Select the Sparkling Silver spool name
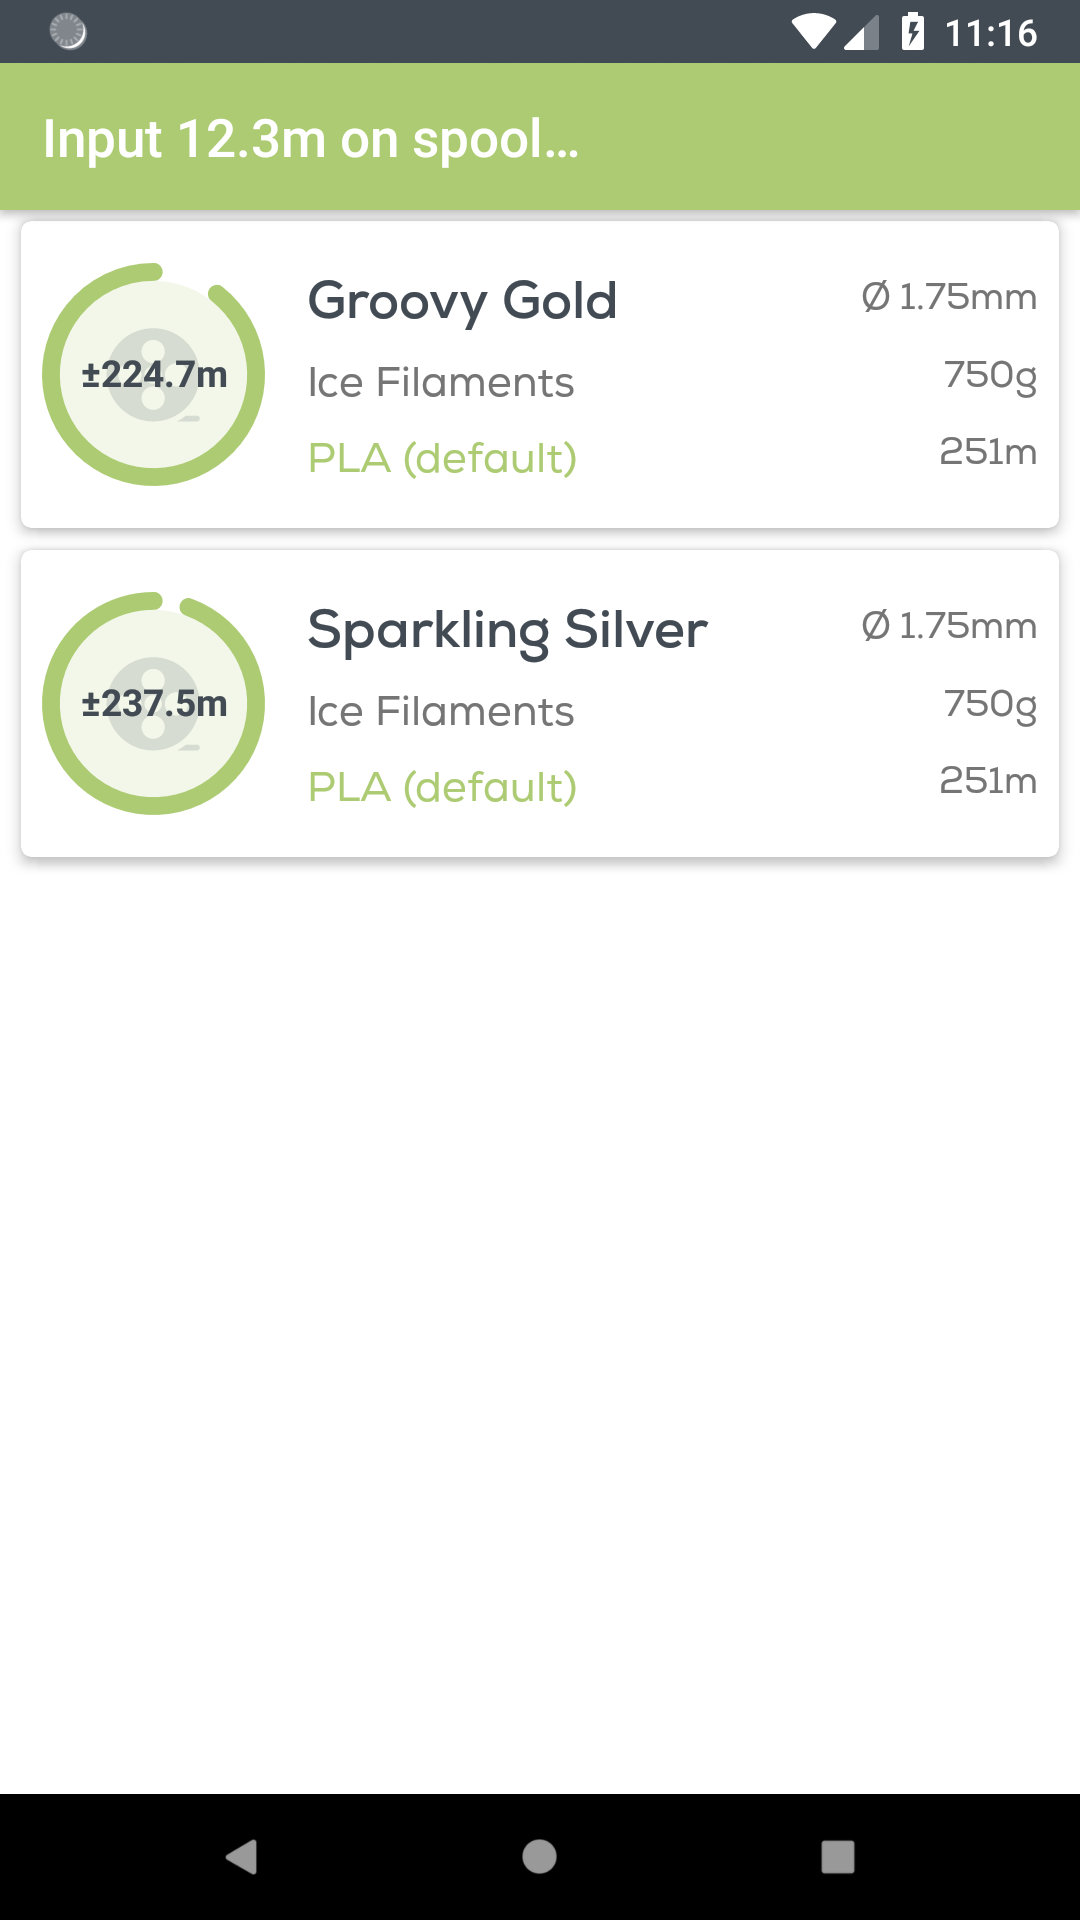 point(507,630)
